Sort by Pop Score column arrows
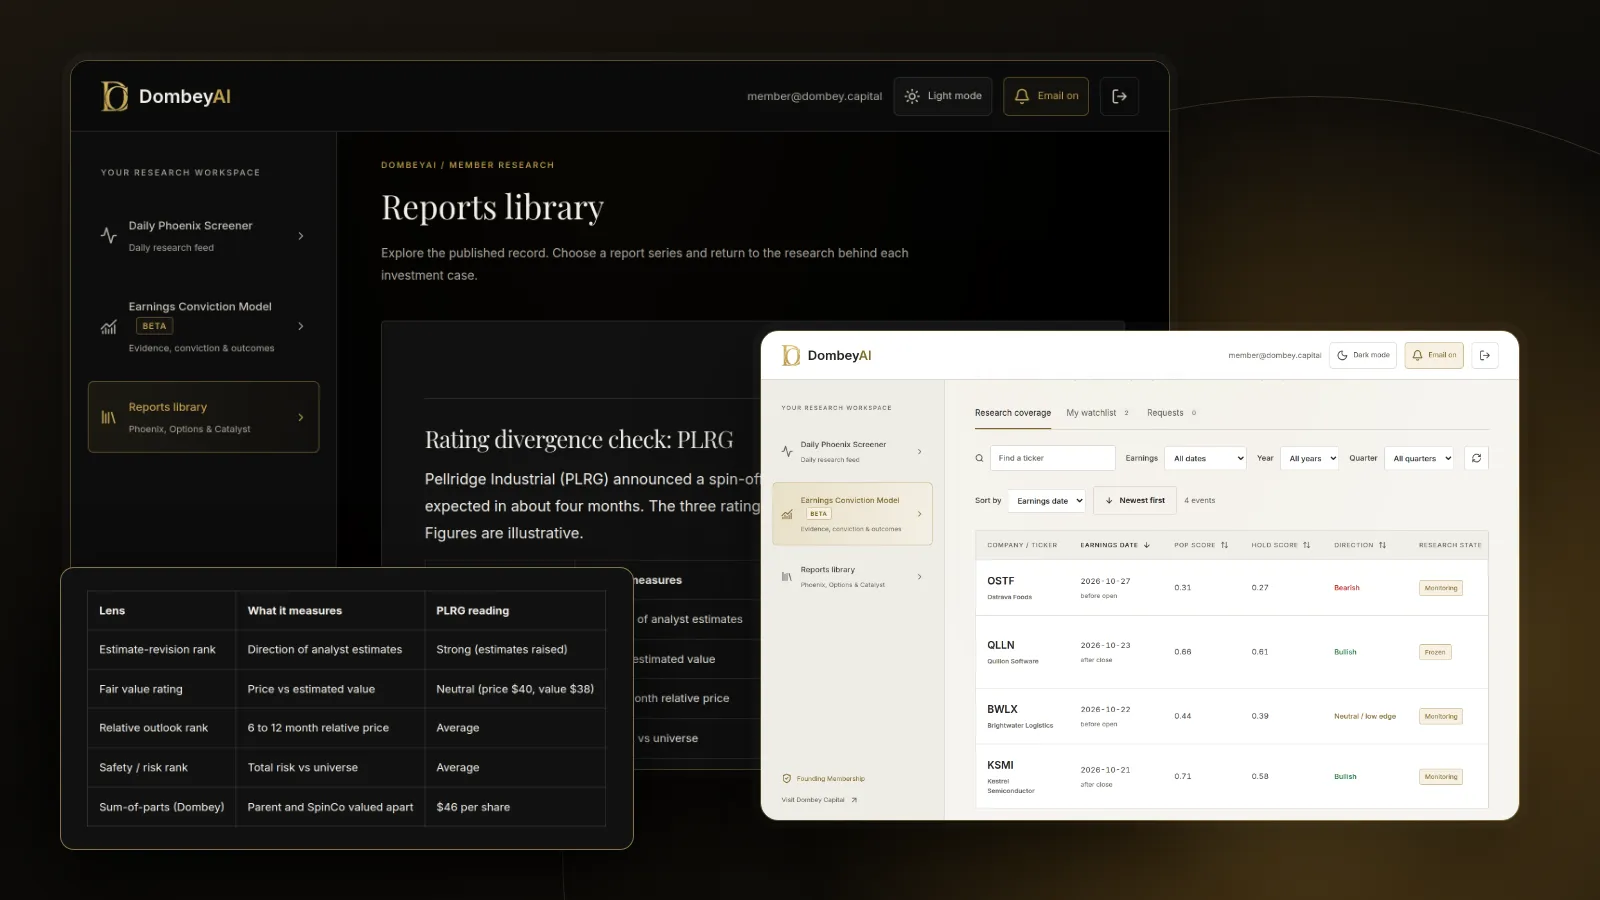The height and width of the screenshot is (900, 1600). pyautogui.click(x=1224, y=545)
